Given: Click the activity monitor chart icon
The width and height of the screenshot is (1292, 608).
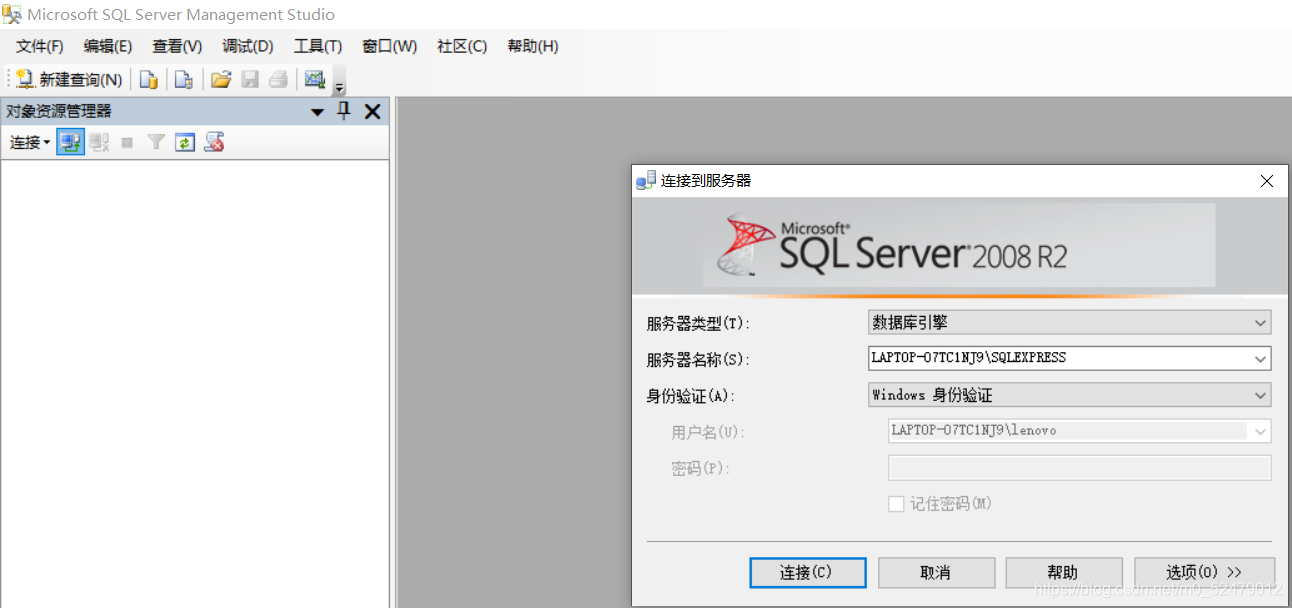Looking at the screenshot, I should point(315,79).
